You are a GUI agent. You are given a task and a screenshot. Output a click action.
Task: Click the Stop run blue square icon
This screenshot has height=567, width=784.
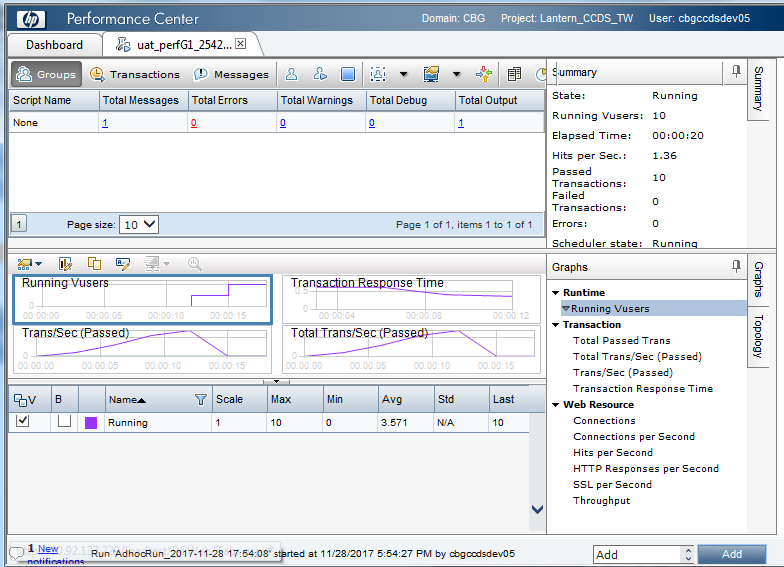click(348, 74)
